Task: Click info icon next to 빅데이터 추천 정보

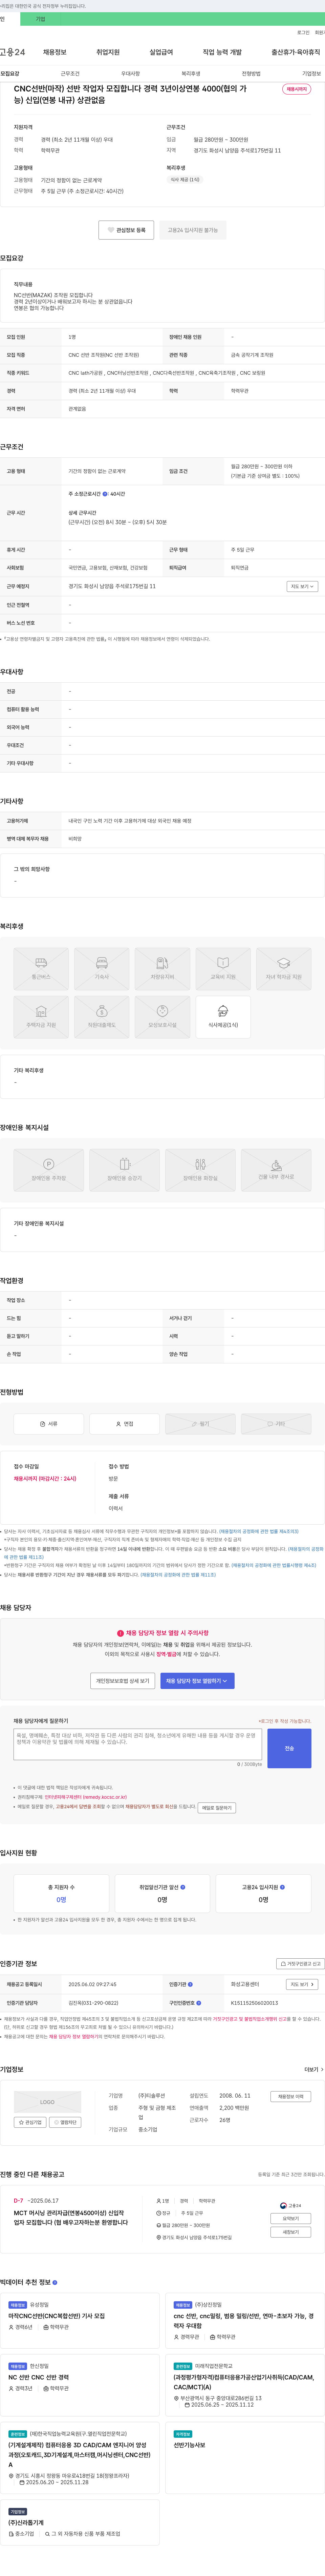Action: (55, 2282)
